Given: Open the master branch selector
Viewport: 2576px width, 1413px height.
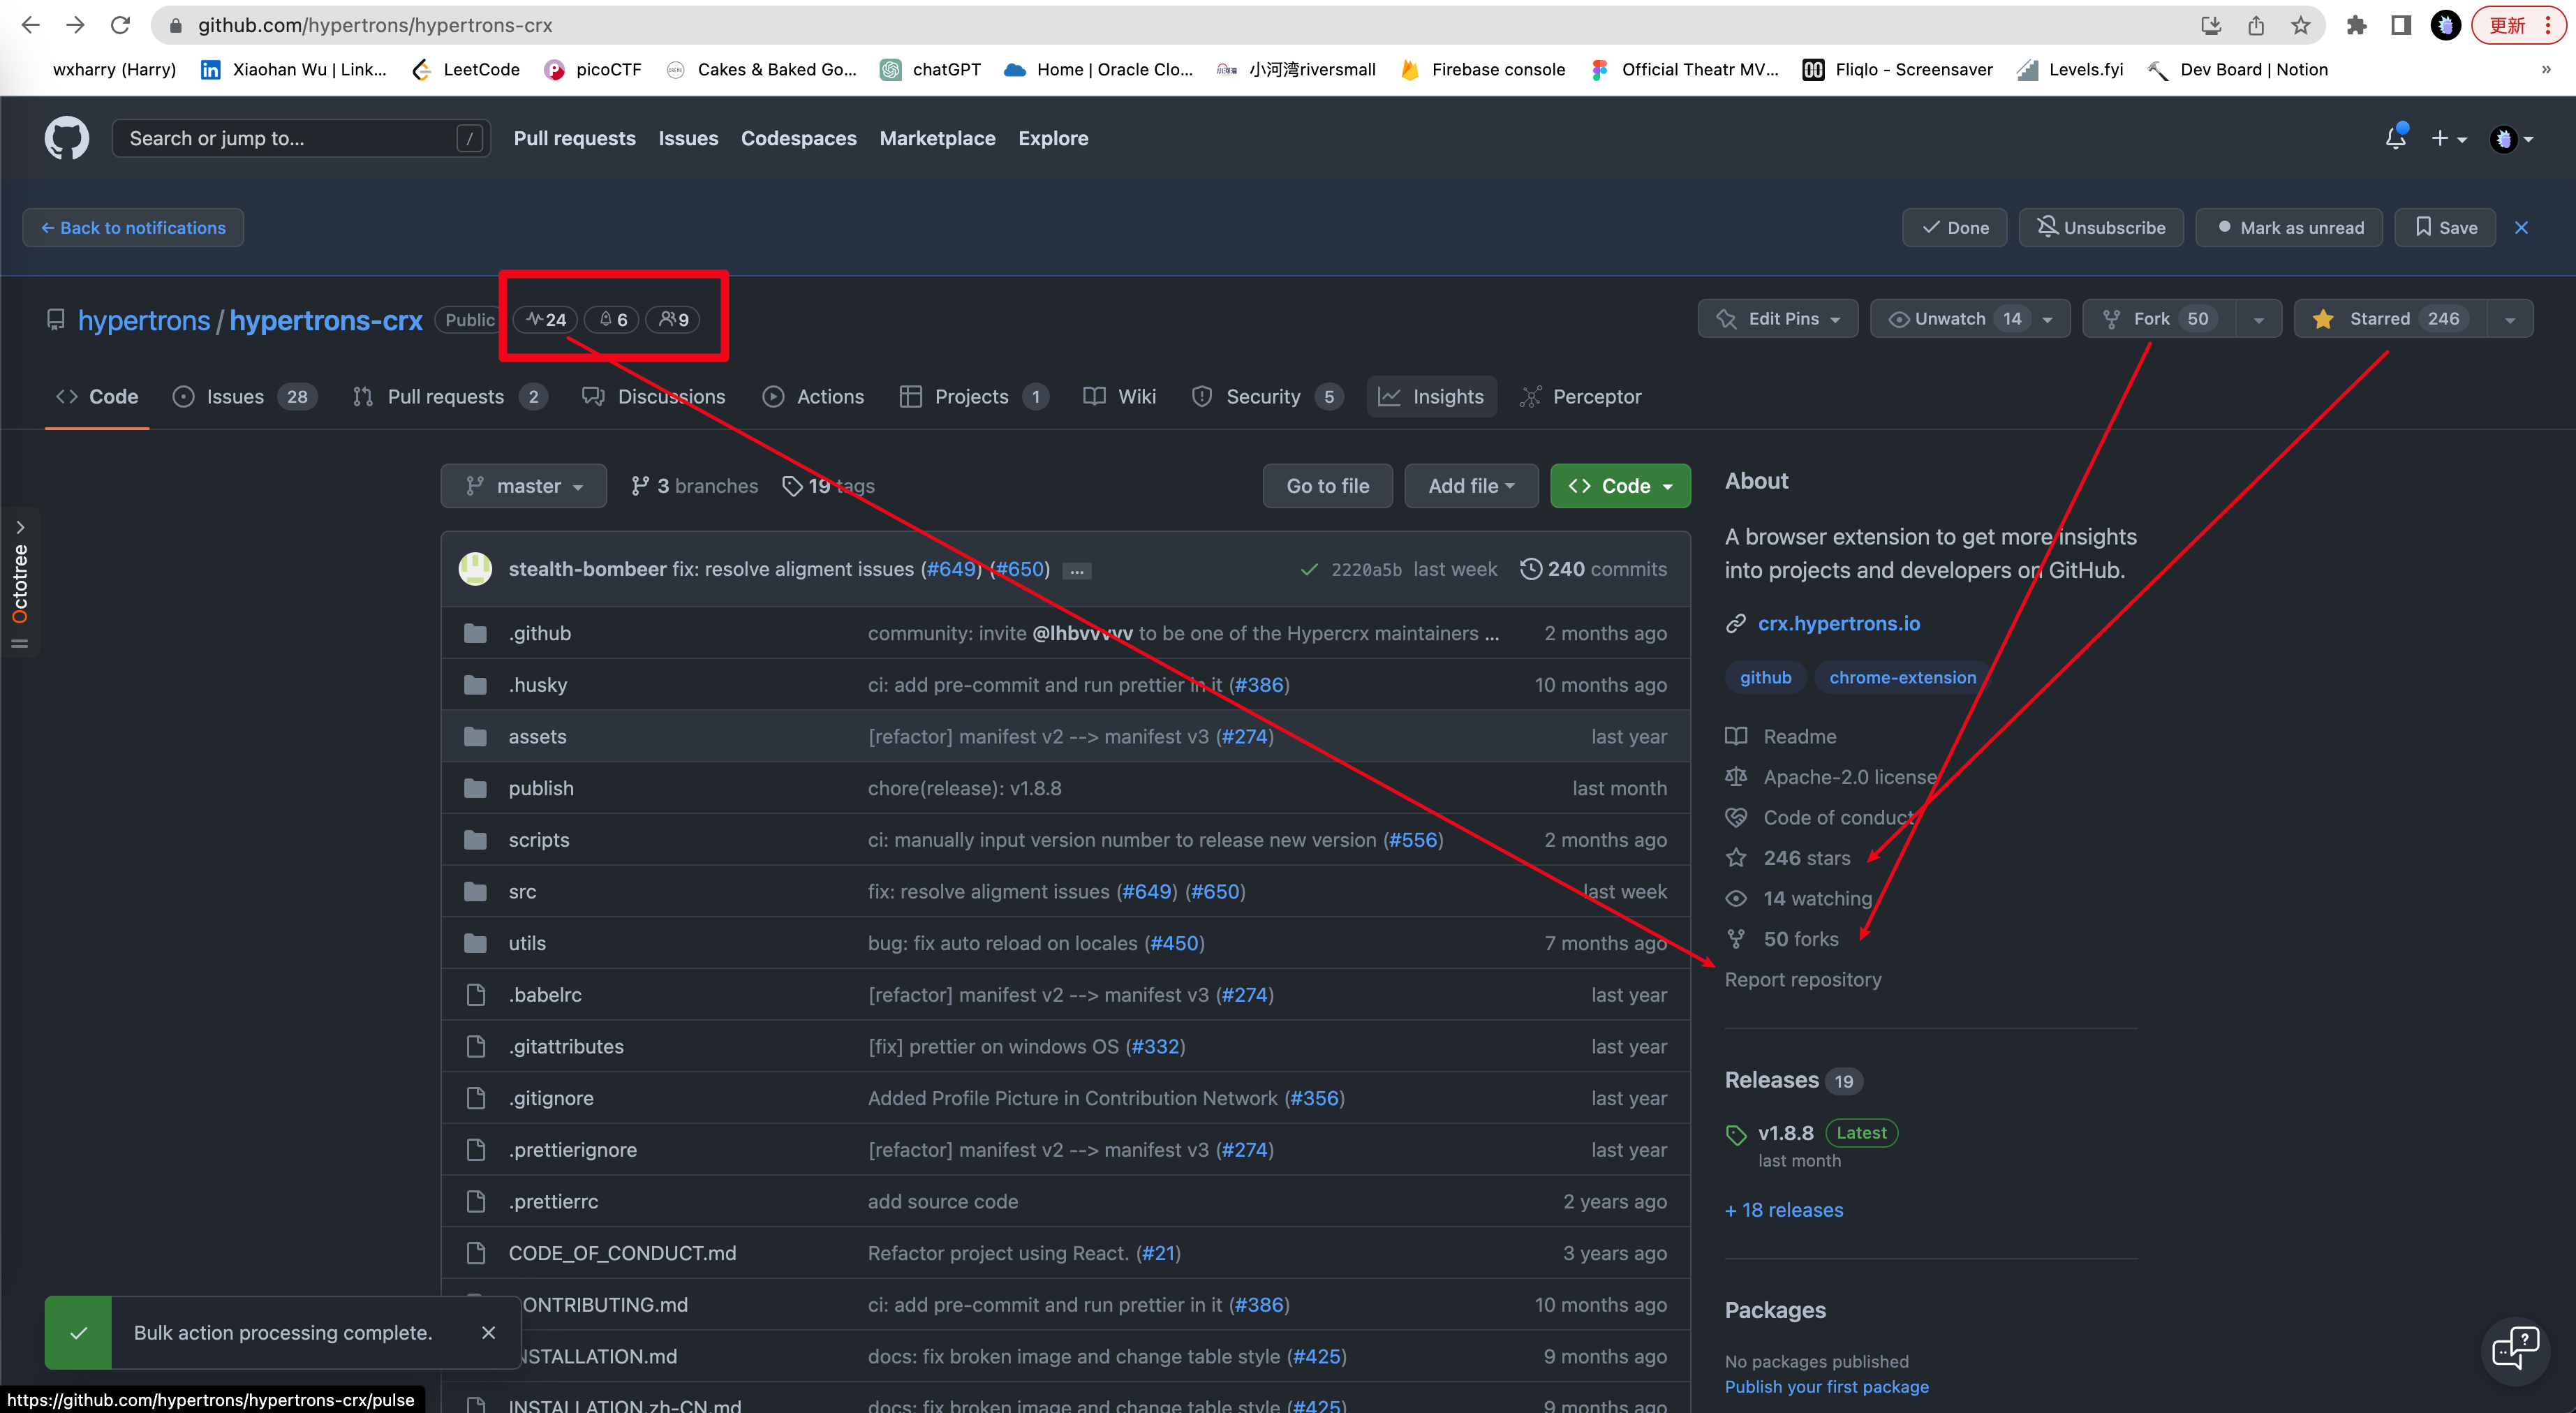Looking at the screenshot, I should point(523,485).
